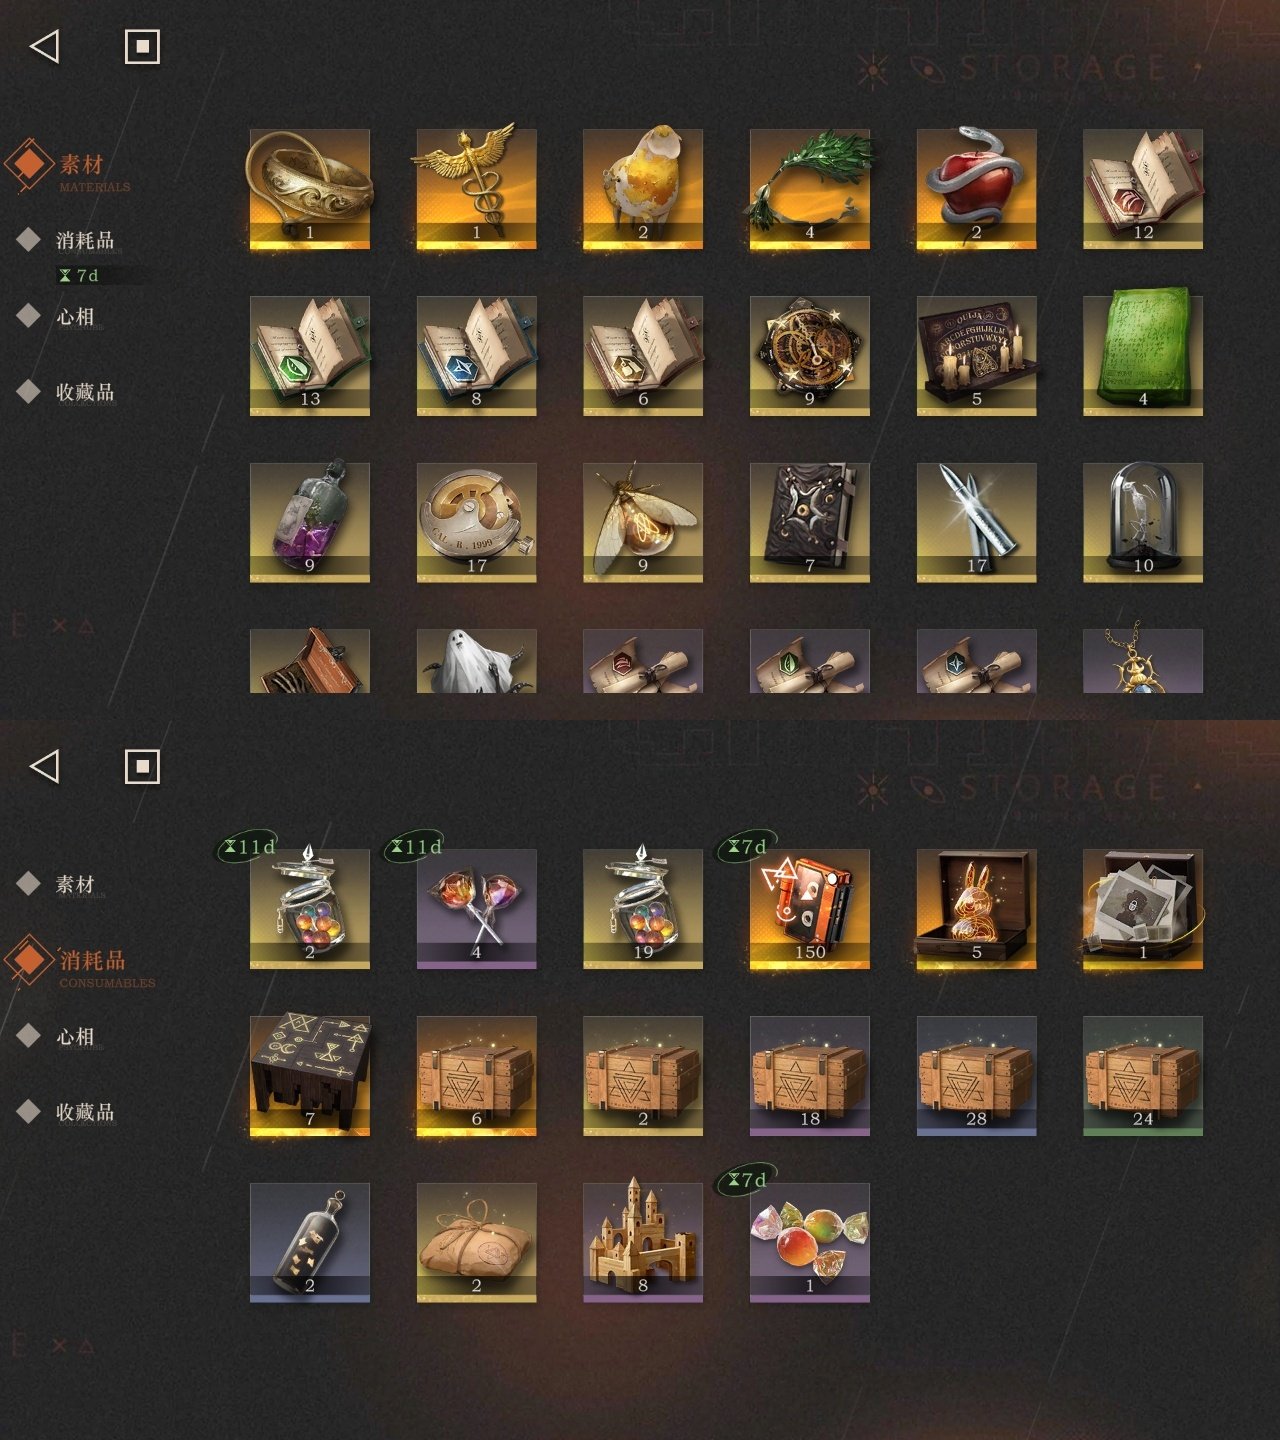Go back using top back arrow
The image size is (1280, 1440).
[x=45, y=46]
